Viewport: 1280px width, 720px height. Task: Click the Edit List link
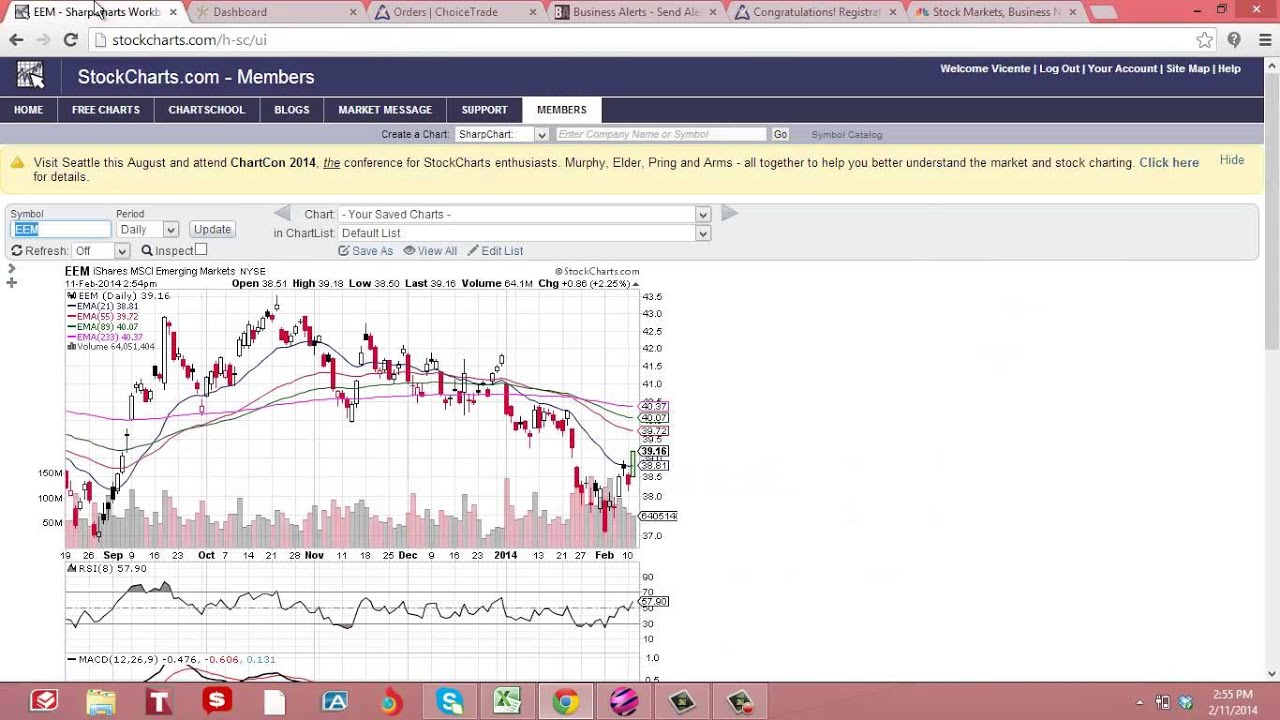coord(495,251)
